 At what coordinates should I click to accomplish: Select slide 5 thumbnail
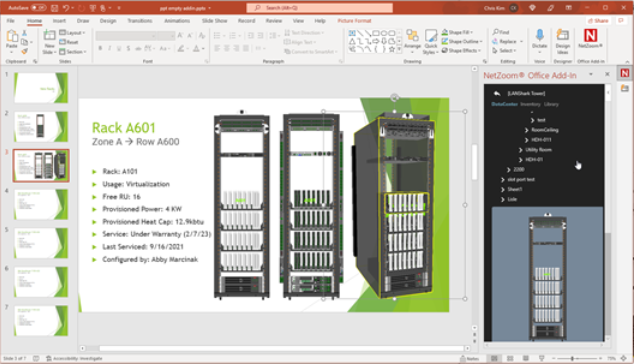tap(41, 243)
